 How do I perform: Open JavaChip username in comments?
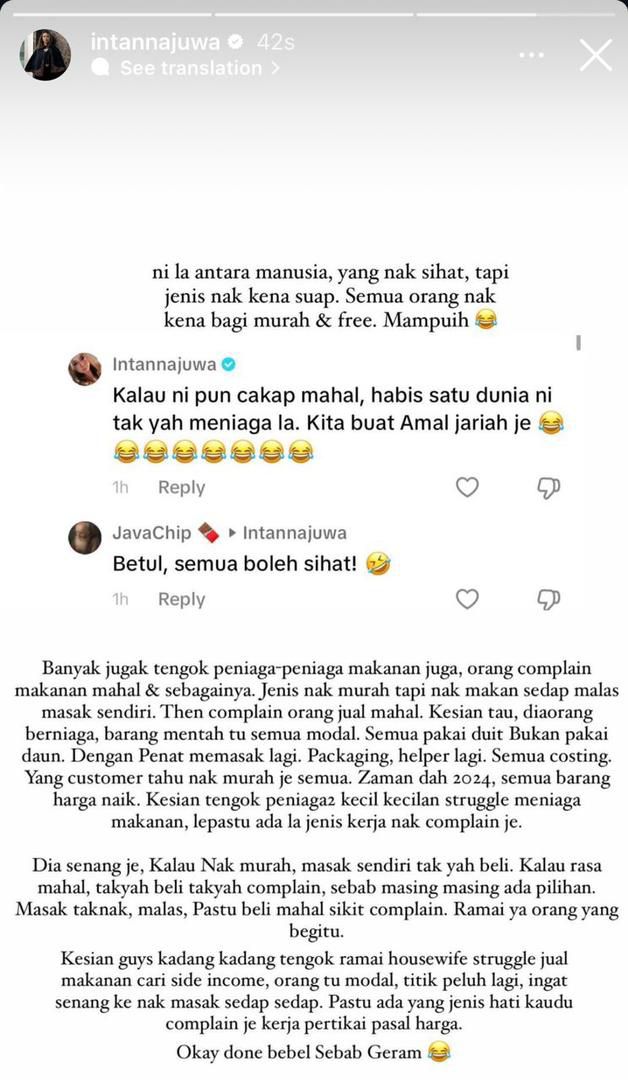(151, 532)
